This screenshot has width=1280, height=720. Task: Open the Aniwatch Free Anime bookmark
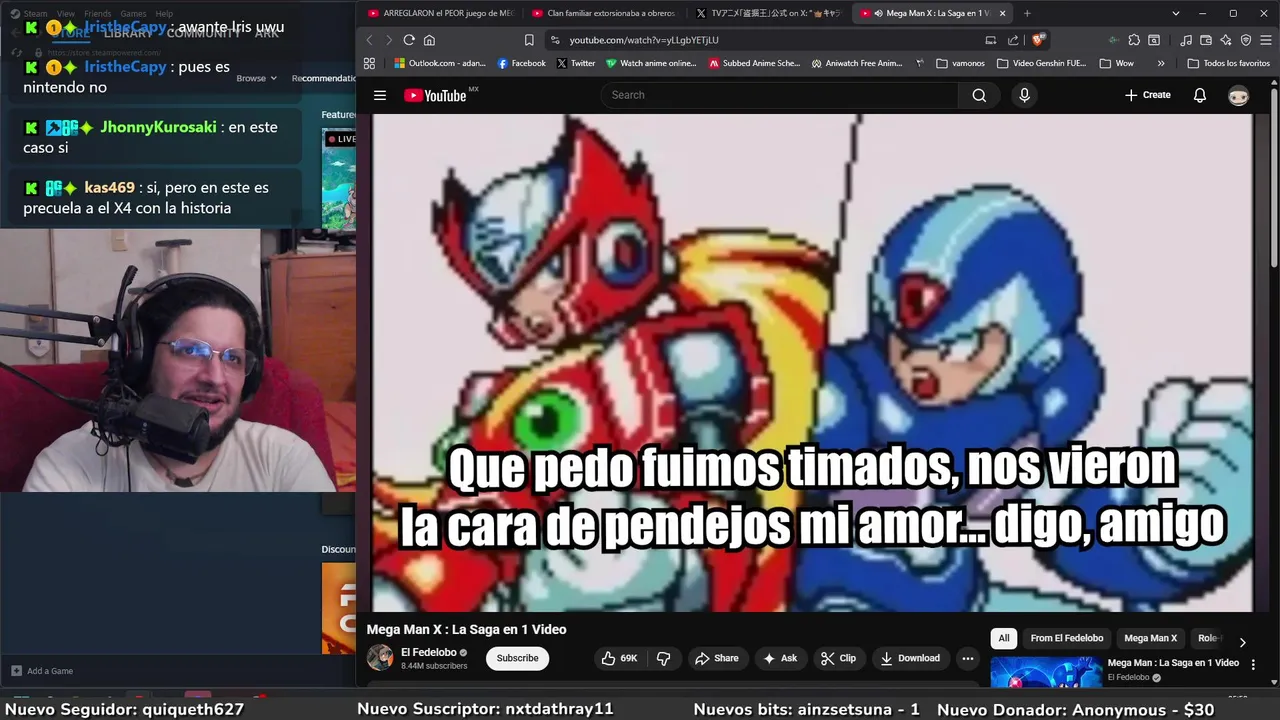pos(857,63)
